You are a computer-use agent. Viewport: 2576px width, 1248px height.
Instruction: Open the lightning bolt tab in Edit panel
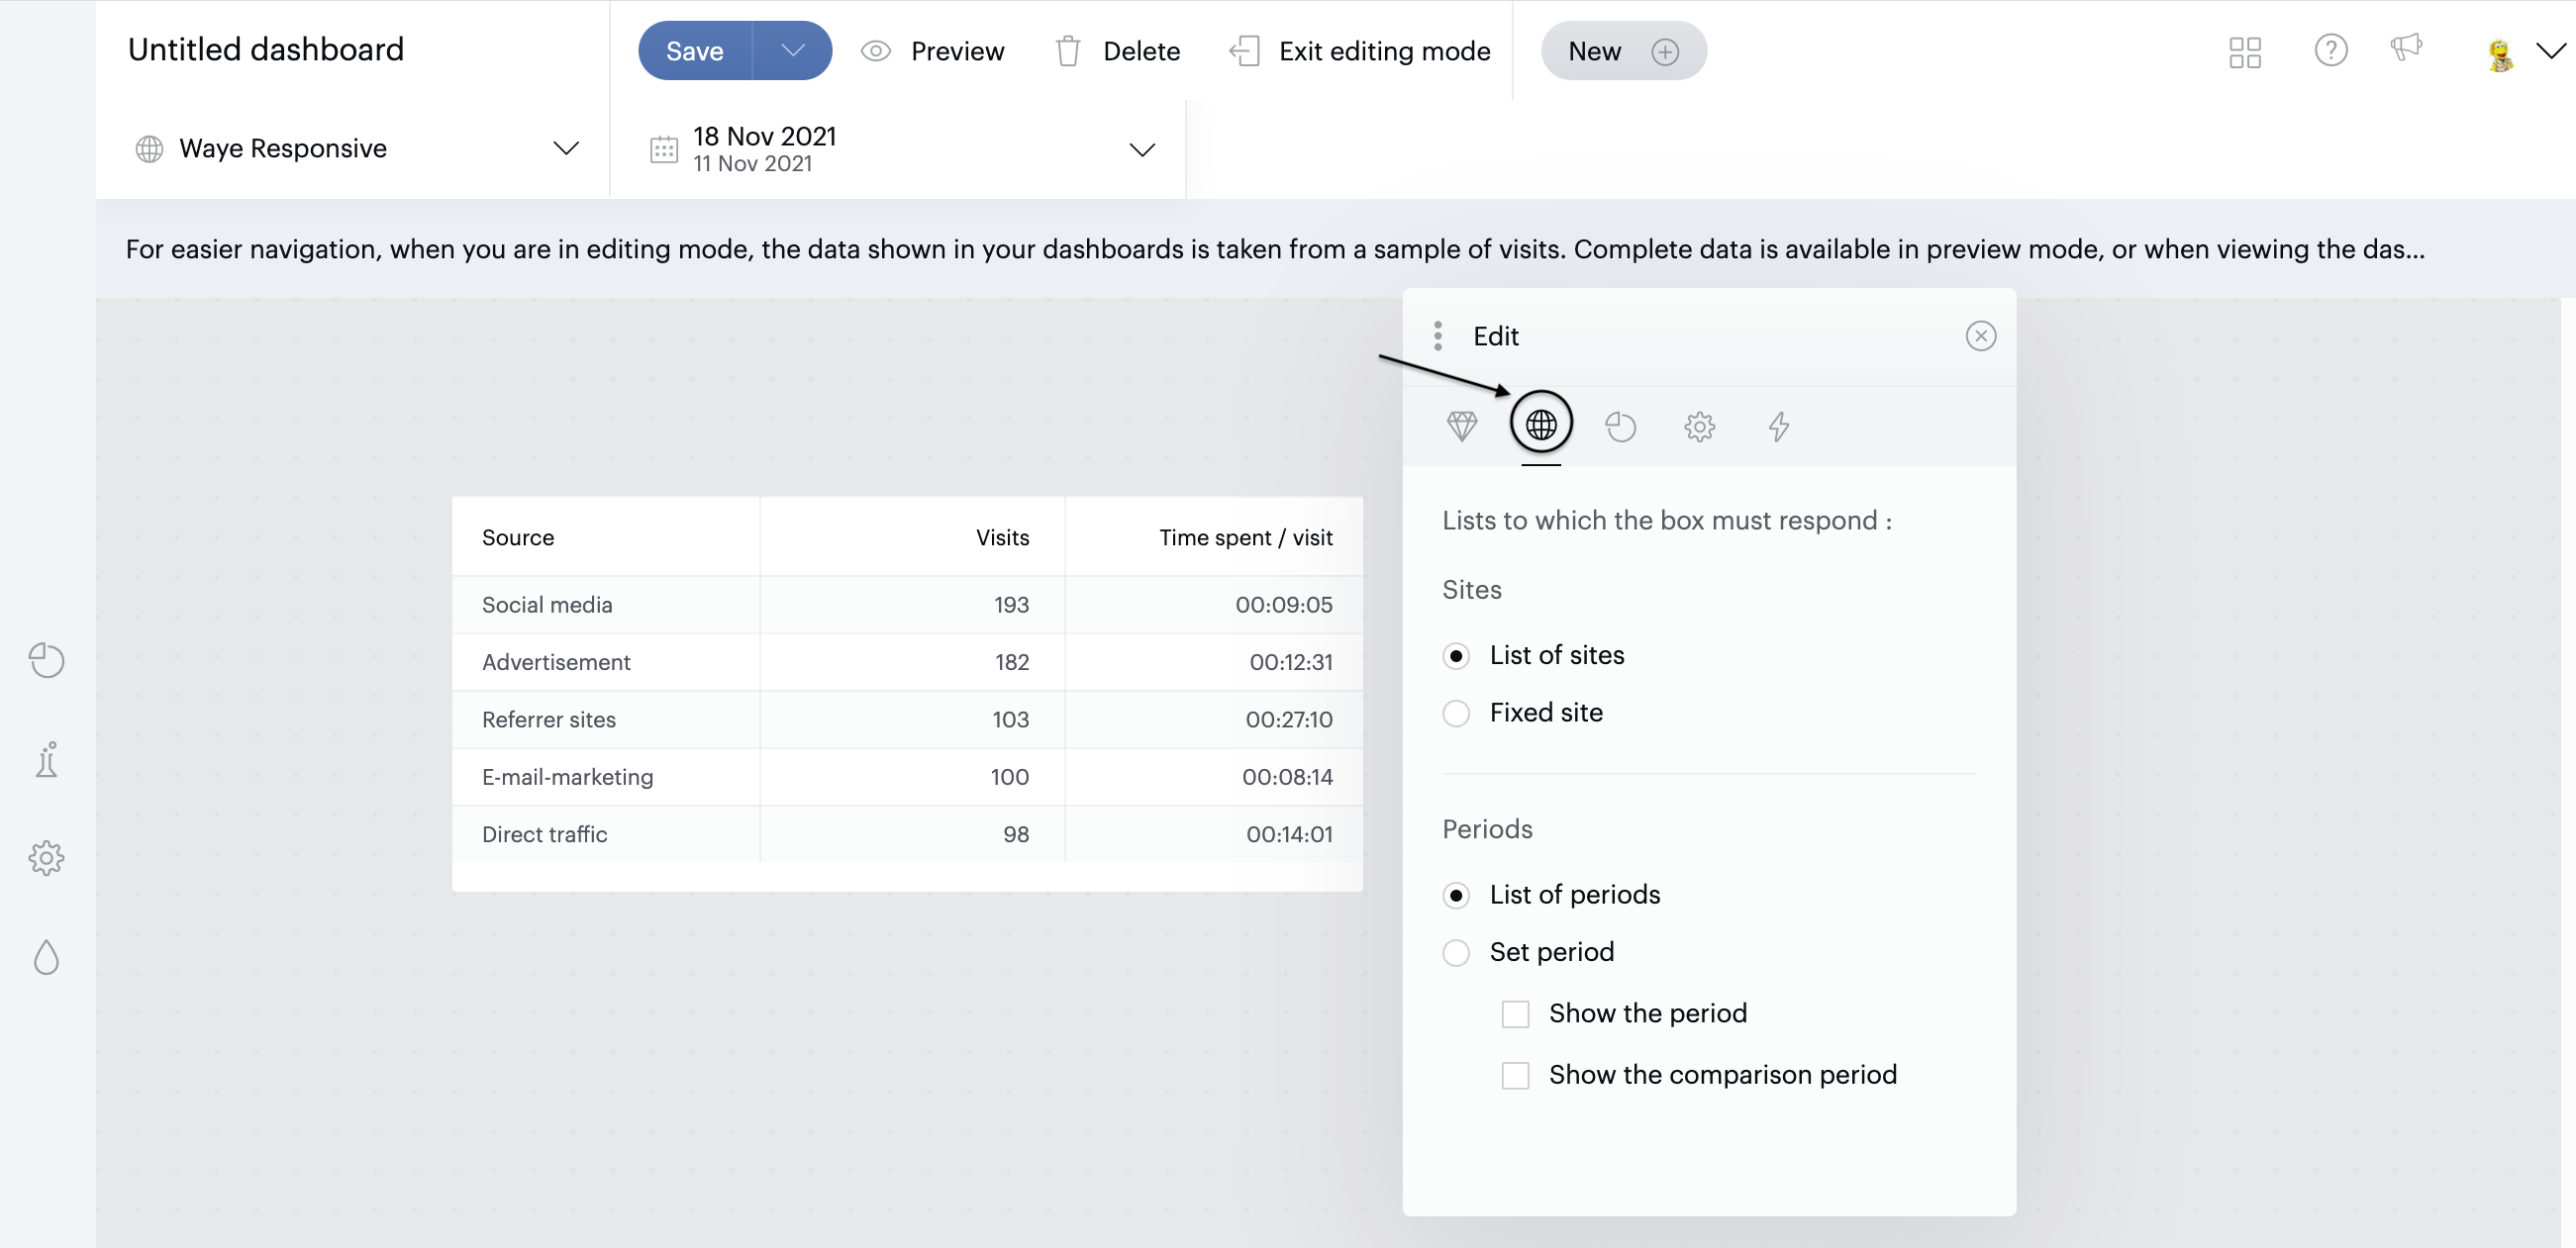(x=1778, y=426)
